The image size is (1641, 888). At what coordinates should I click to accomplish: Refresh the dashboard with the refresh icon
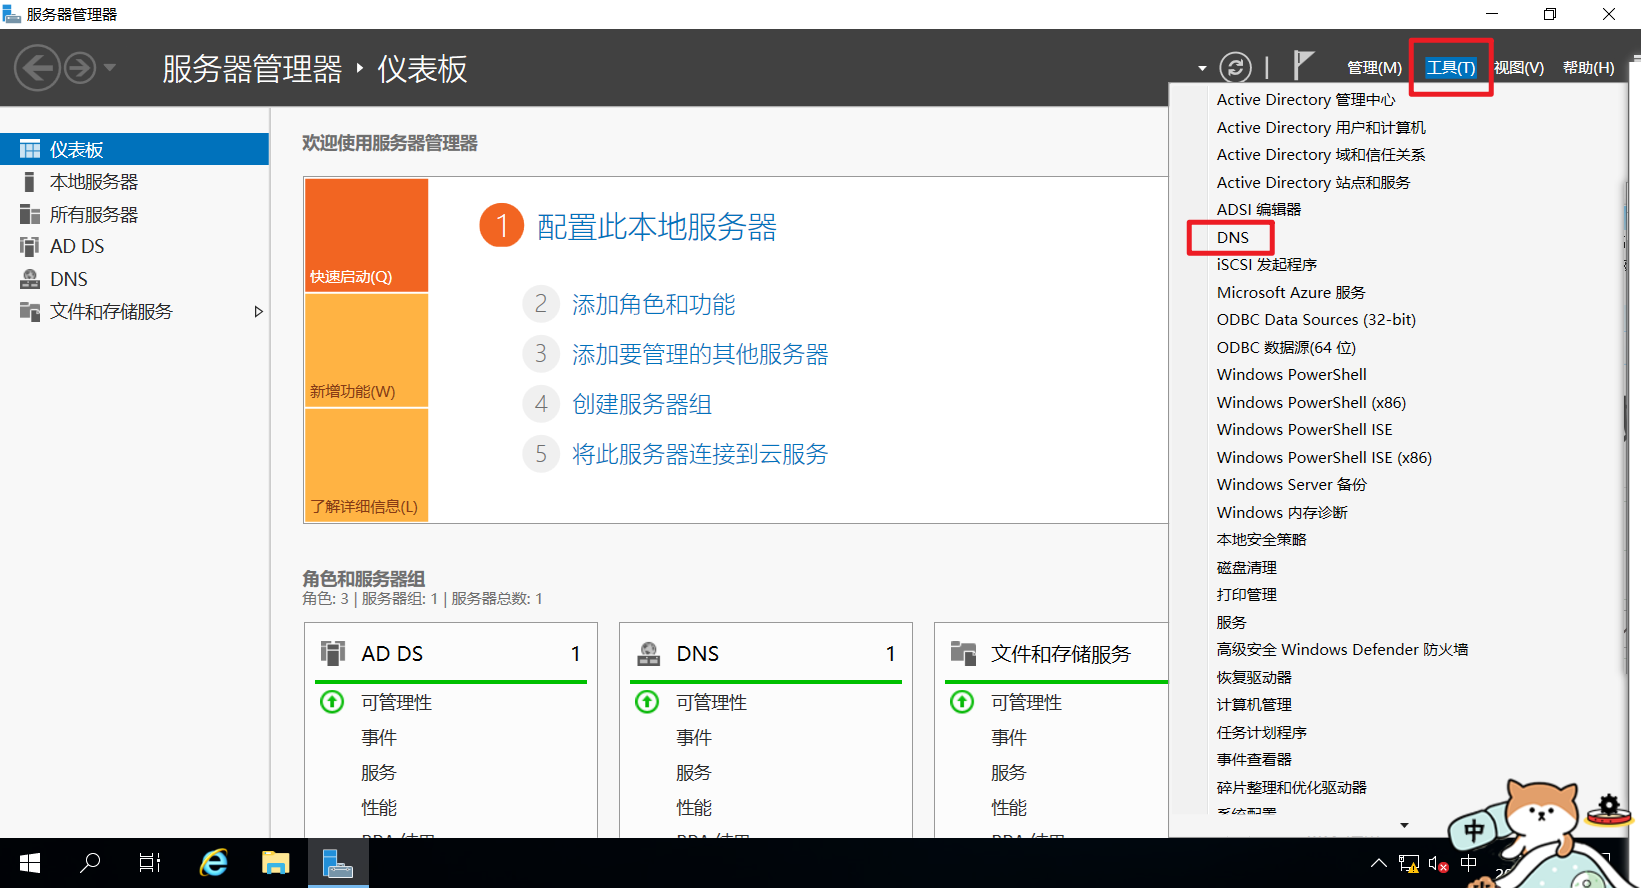pyautogui.click(x=1236, y=67)
